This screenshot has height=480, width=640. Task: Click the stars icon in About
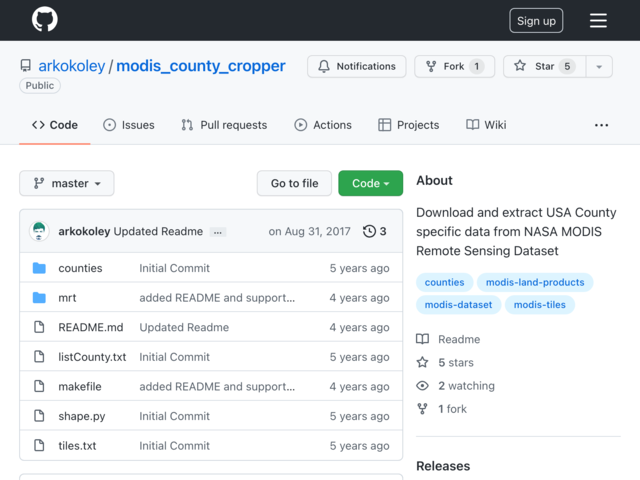click(422, 362)
